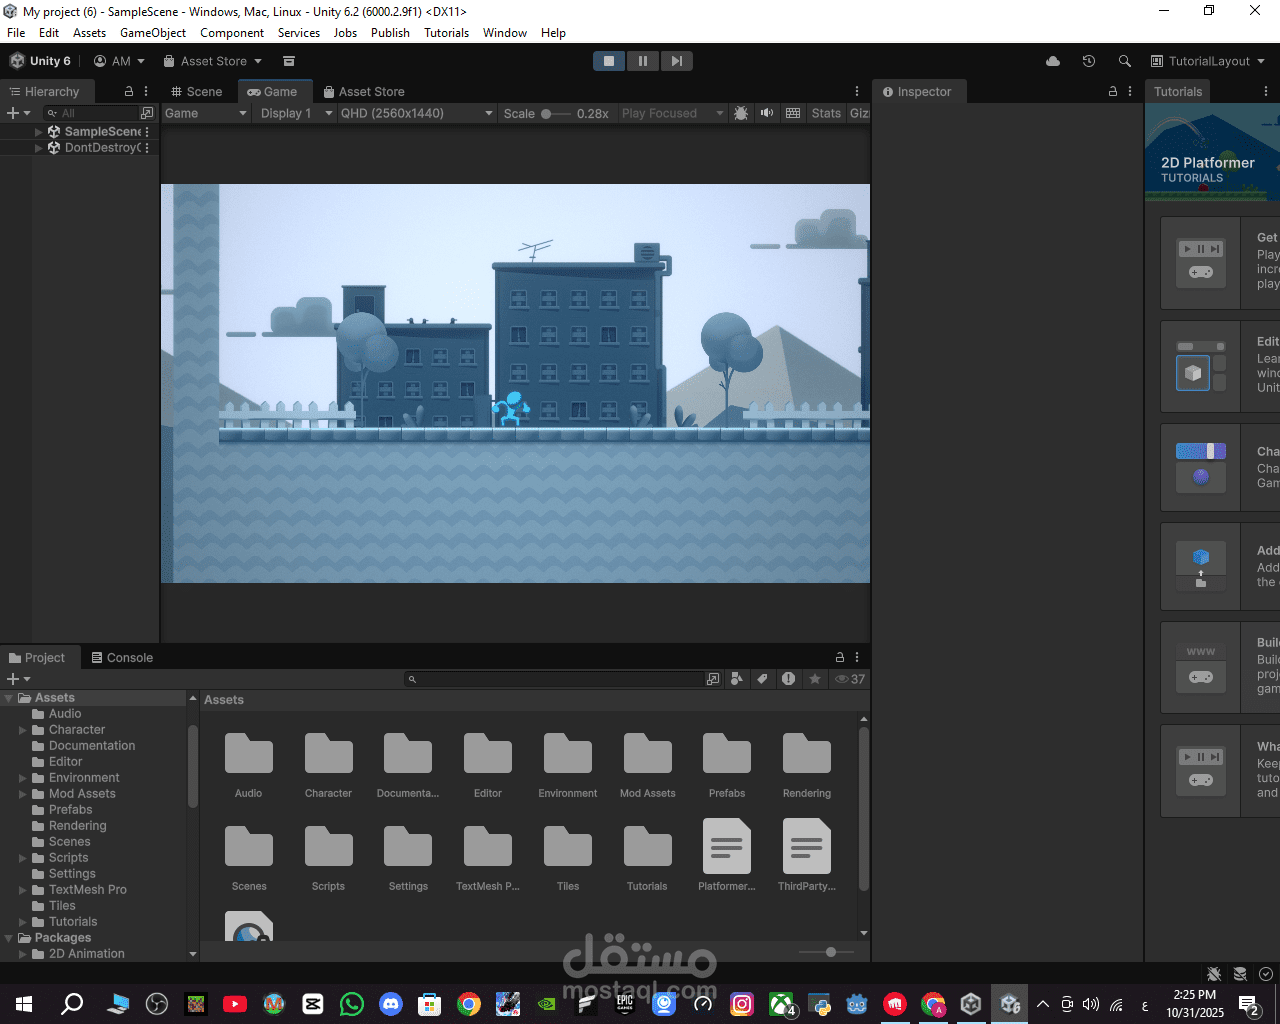Open Game view tab options menu
The image size is (1280, 1024).
tap(857, 91)
